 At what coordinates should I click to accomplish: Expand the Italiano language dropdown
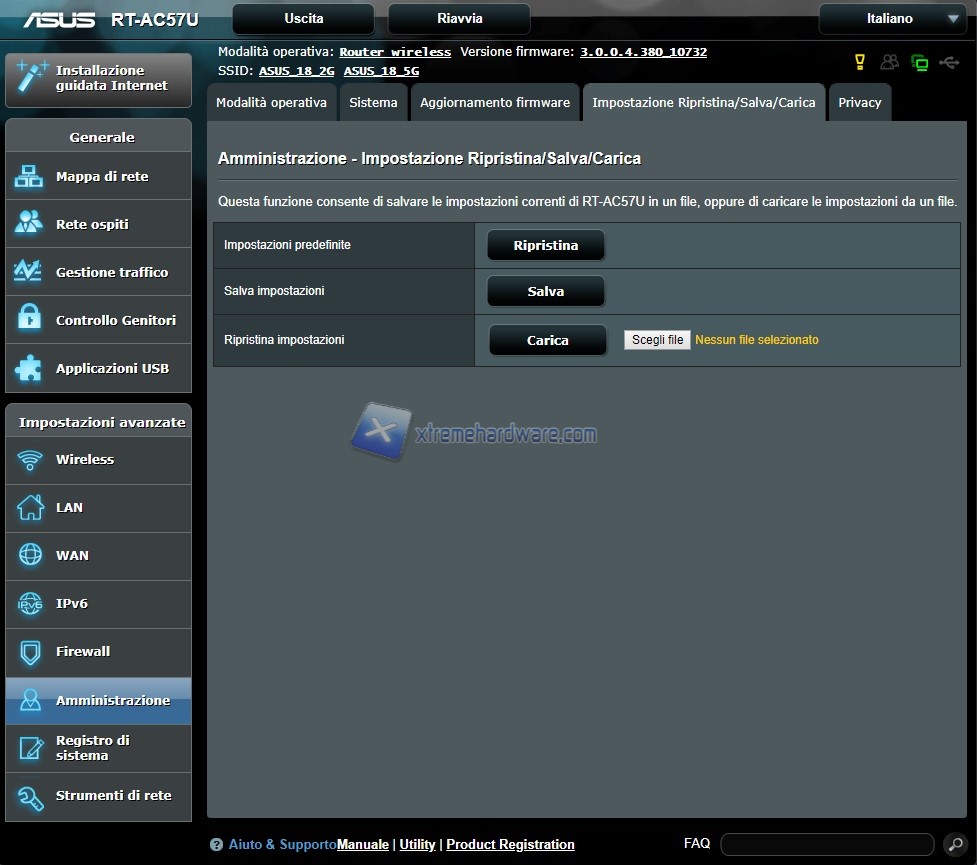pyautogui.click(x=891, y=19)
